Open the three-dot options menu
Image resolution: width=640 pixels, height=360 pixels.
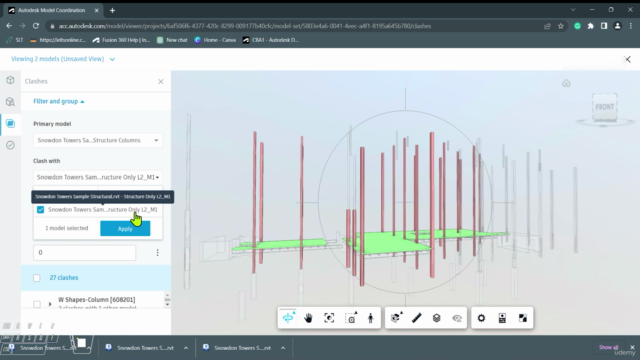point(158,253)
